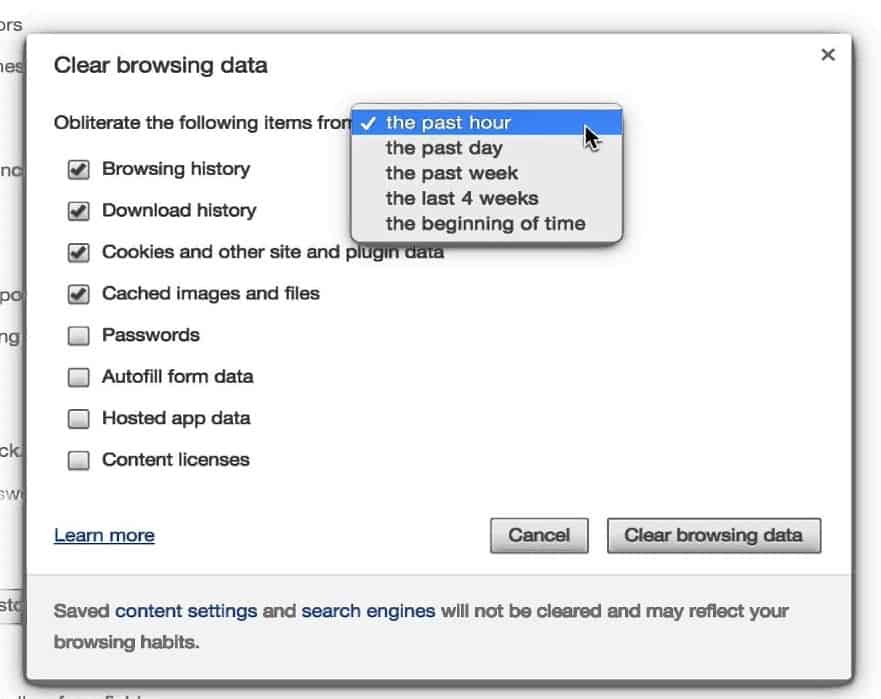
Task: Uncheck the Download history checkbox
Action: click(78, 211)
